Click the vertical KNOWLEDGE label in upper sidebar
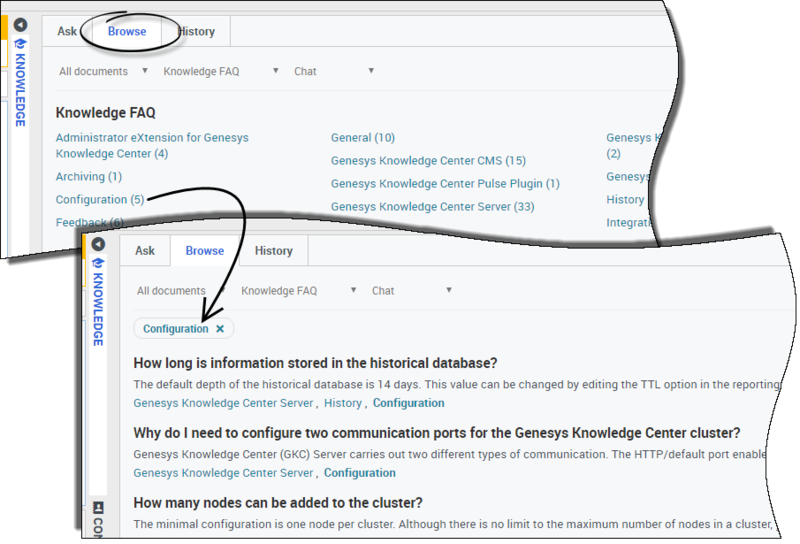800x544 pixels. [20, 90]
